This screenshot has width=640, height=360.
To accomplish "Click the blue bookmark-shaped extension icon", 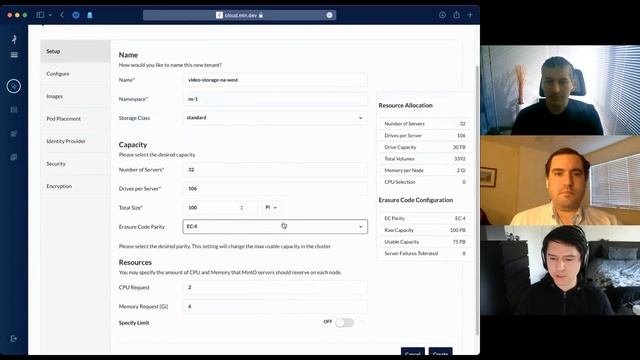I will coord(90,15).
